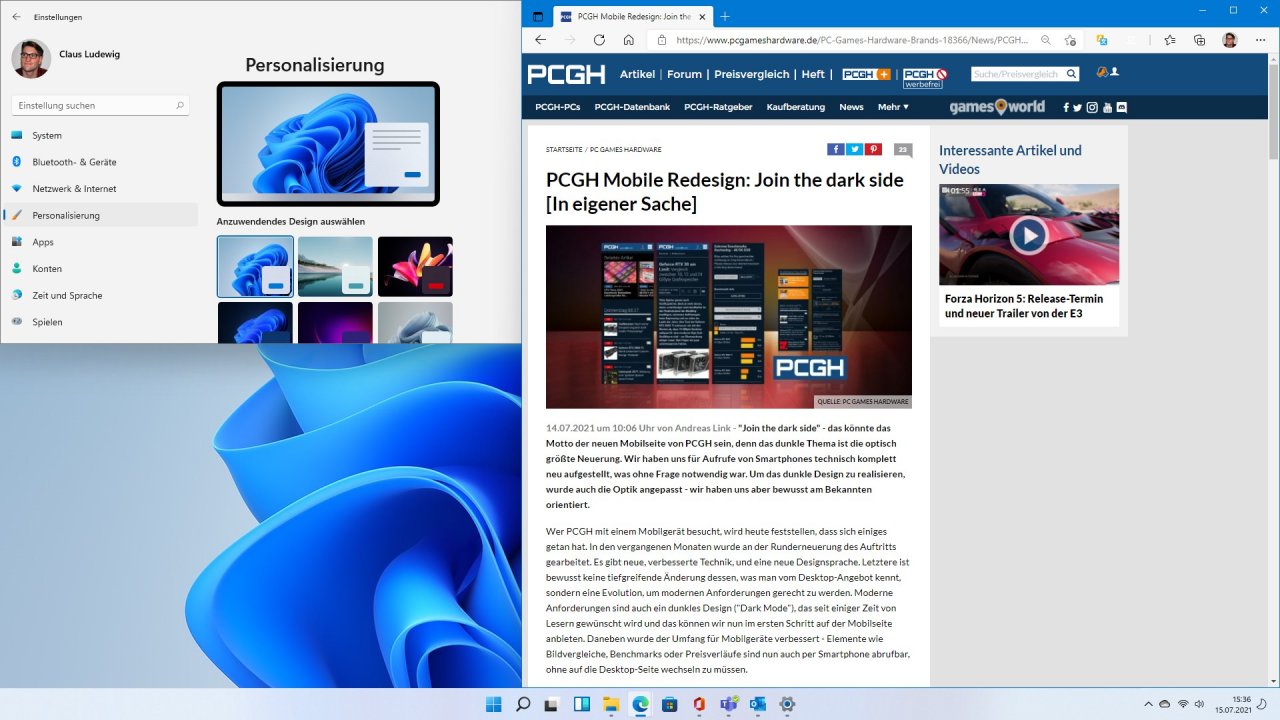1280x720 pixels.
Task: Open File Explorer from the taskbar
Action: (x=611, y=704)
